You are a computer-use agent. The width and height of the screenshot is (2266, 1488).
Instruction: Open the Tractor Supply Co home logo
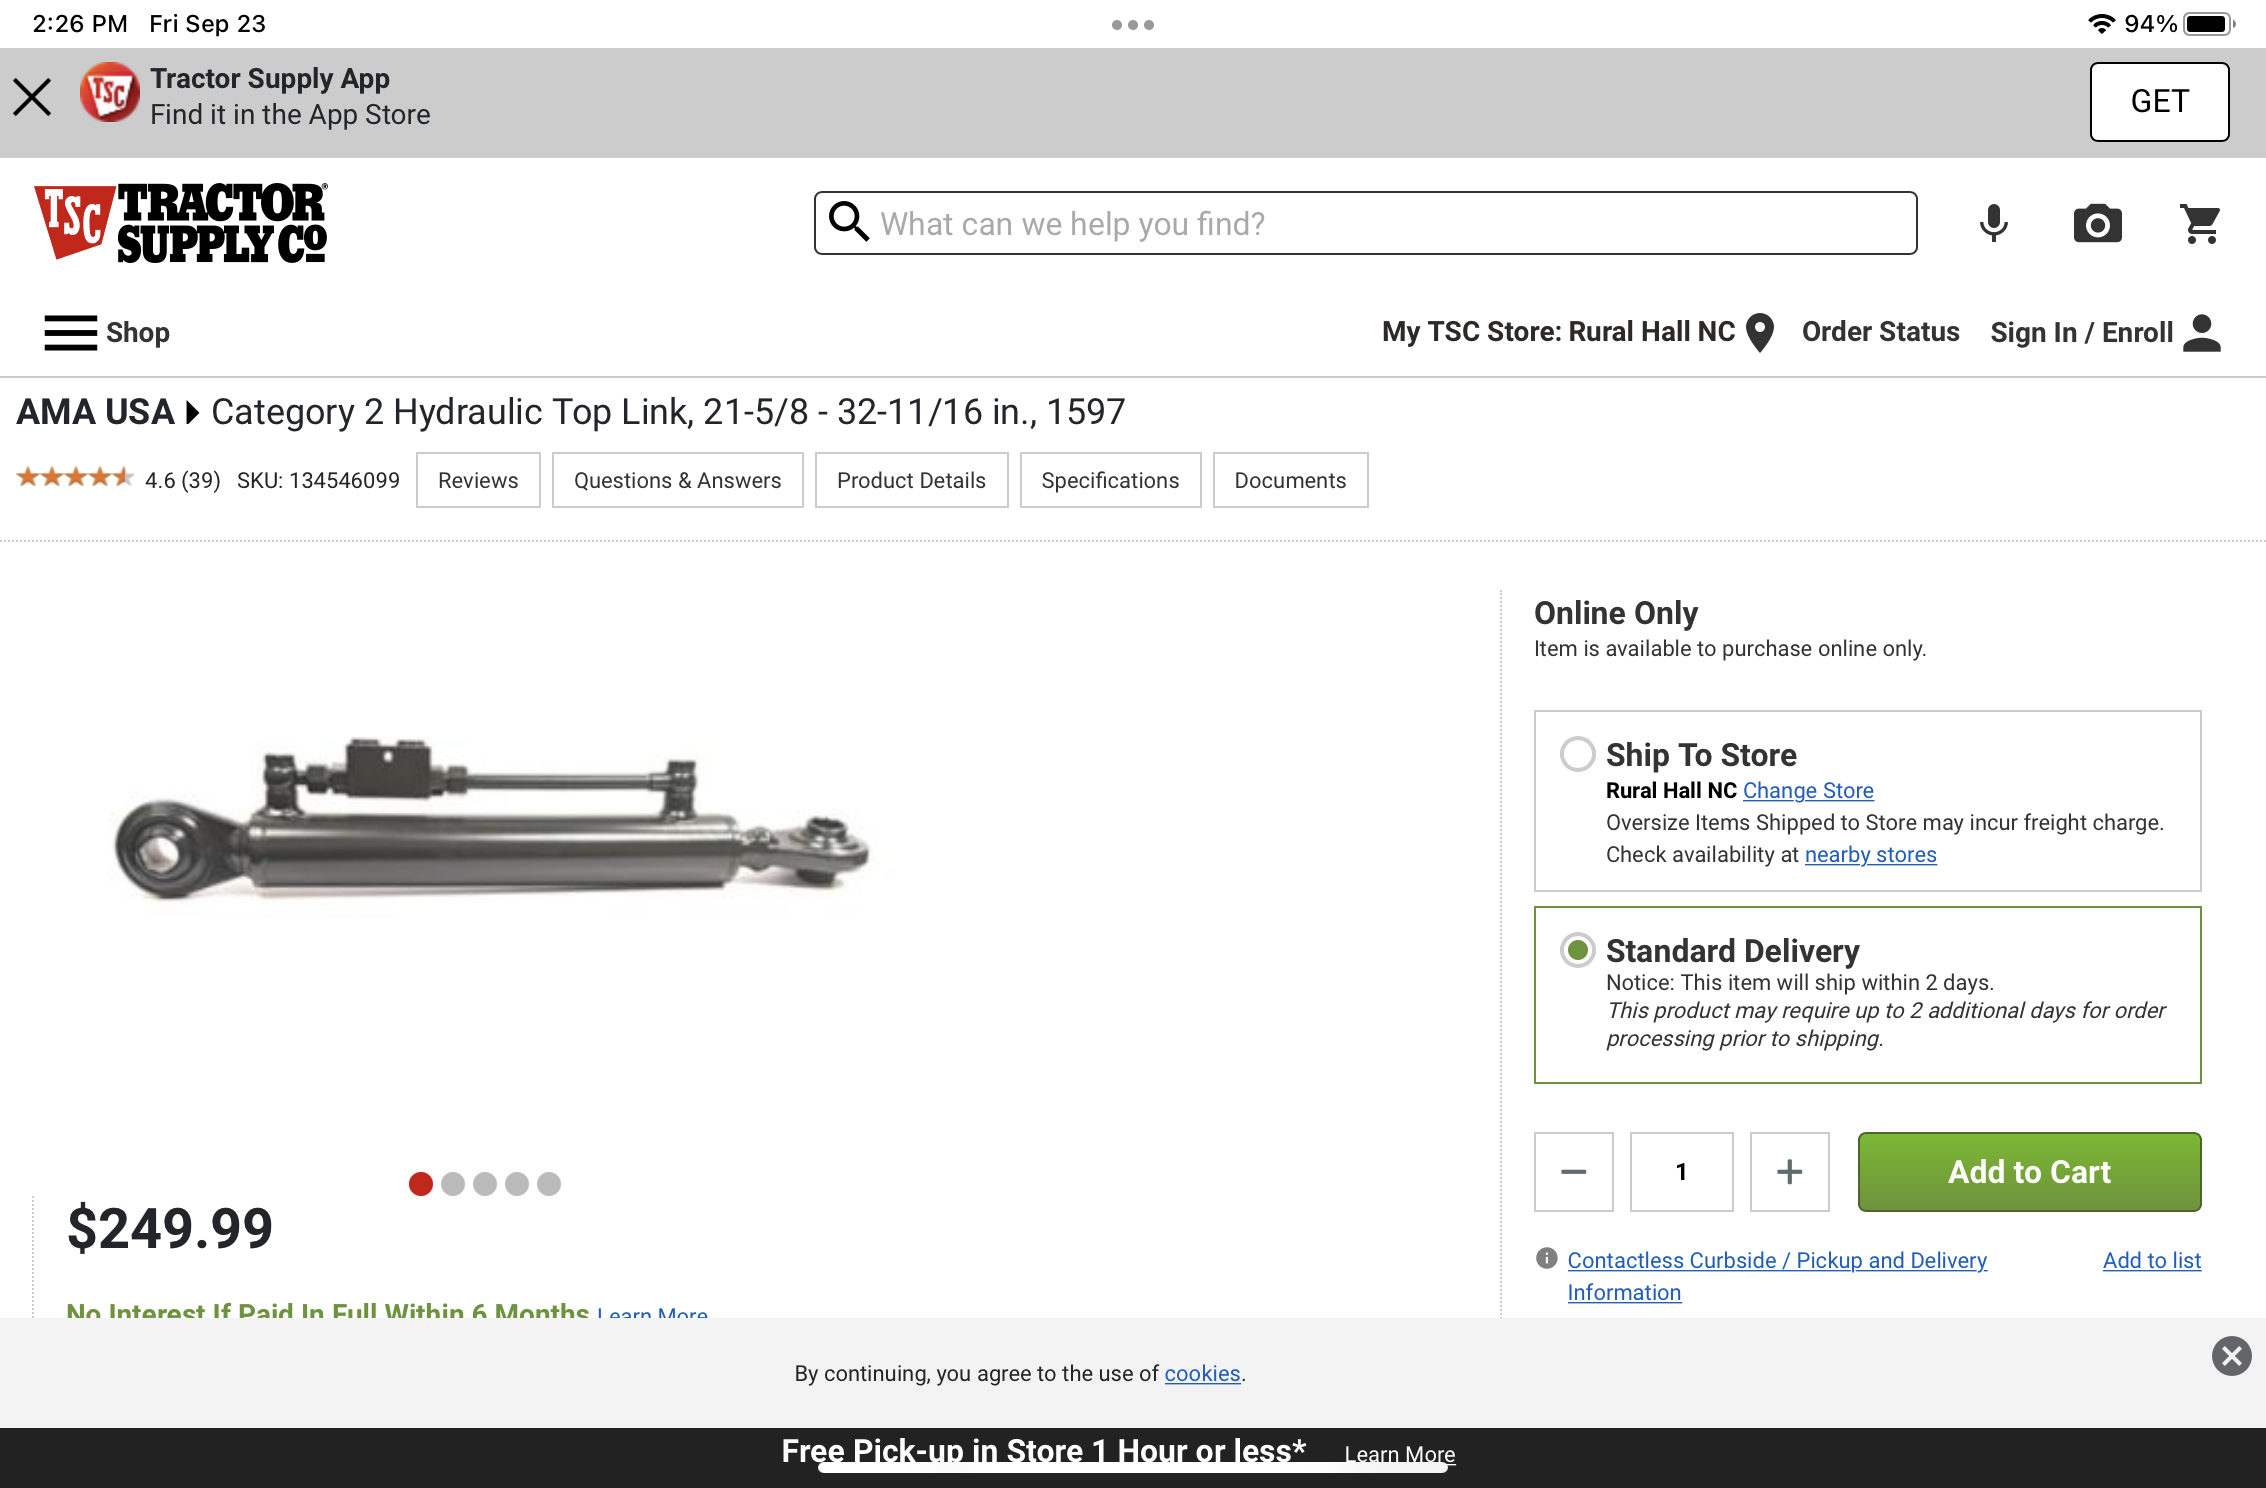click(181, 222)
